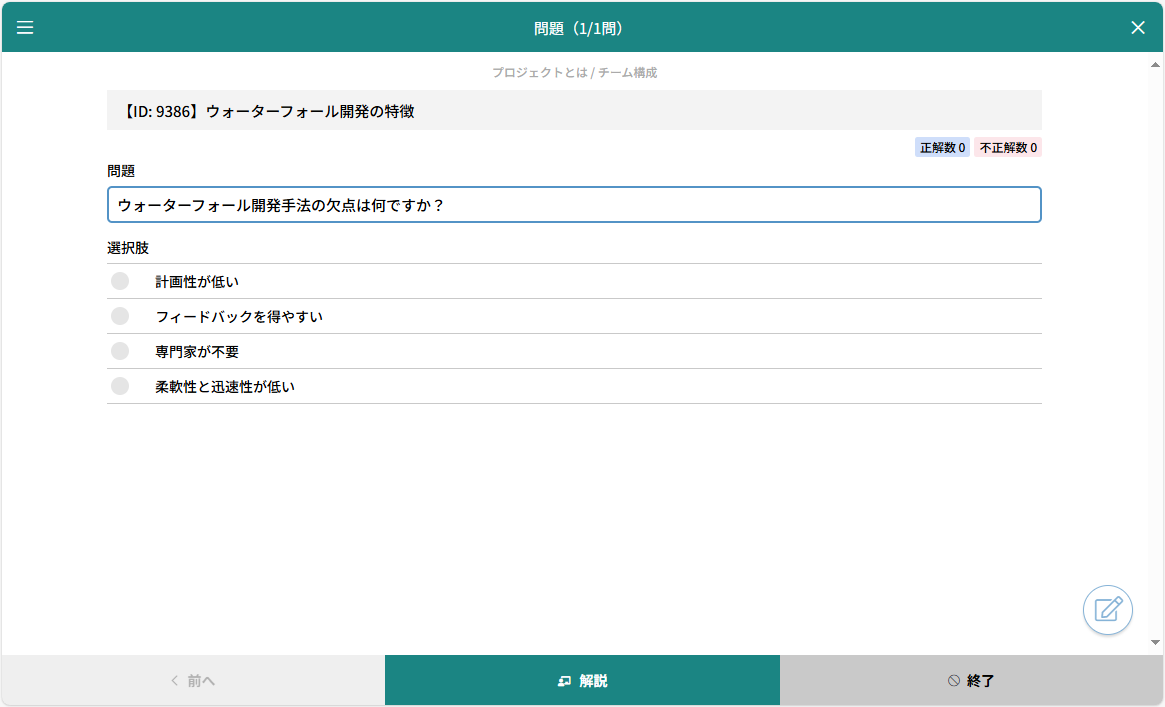The width and height of the screenshot is (1165, 707).
Task: Click the 前へ previous button
Action: [x=193, y=680]
